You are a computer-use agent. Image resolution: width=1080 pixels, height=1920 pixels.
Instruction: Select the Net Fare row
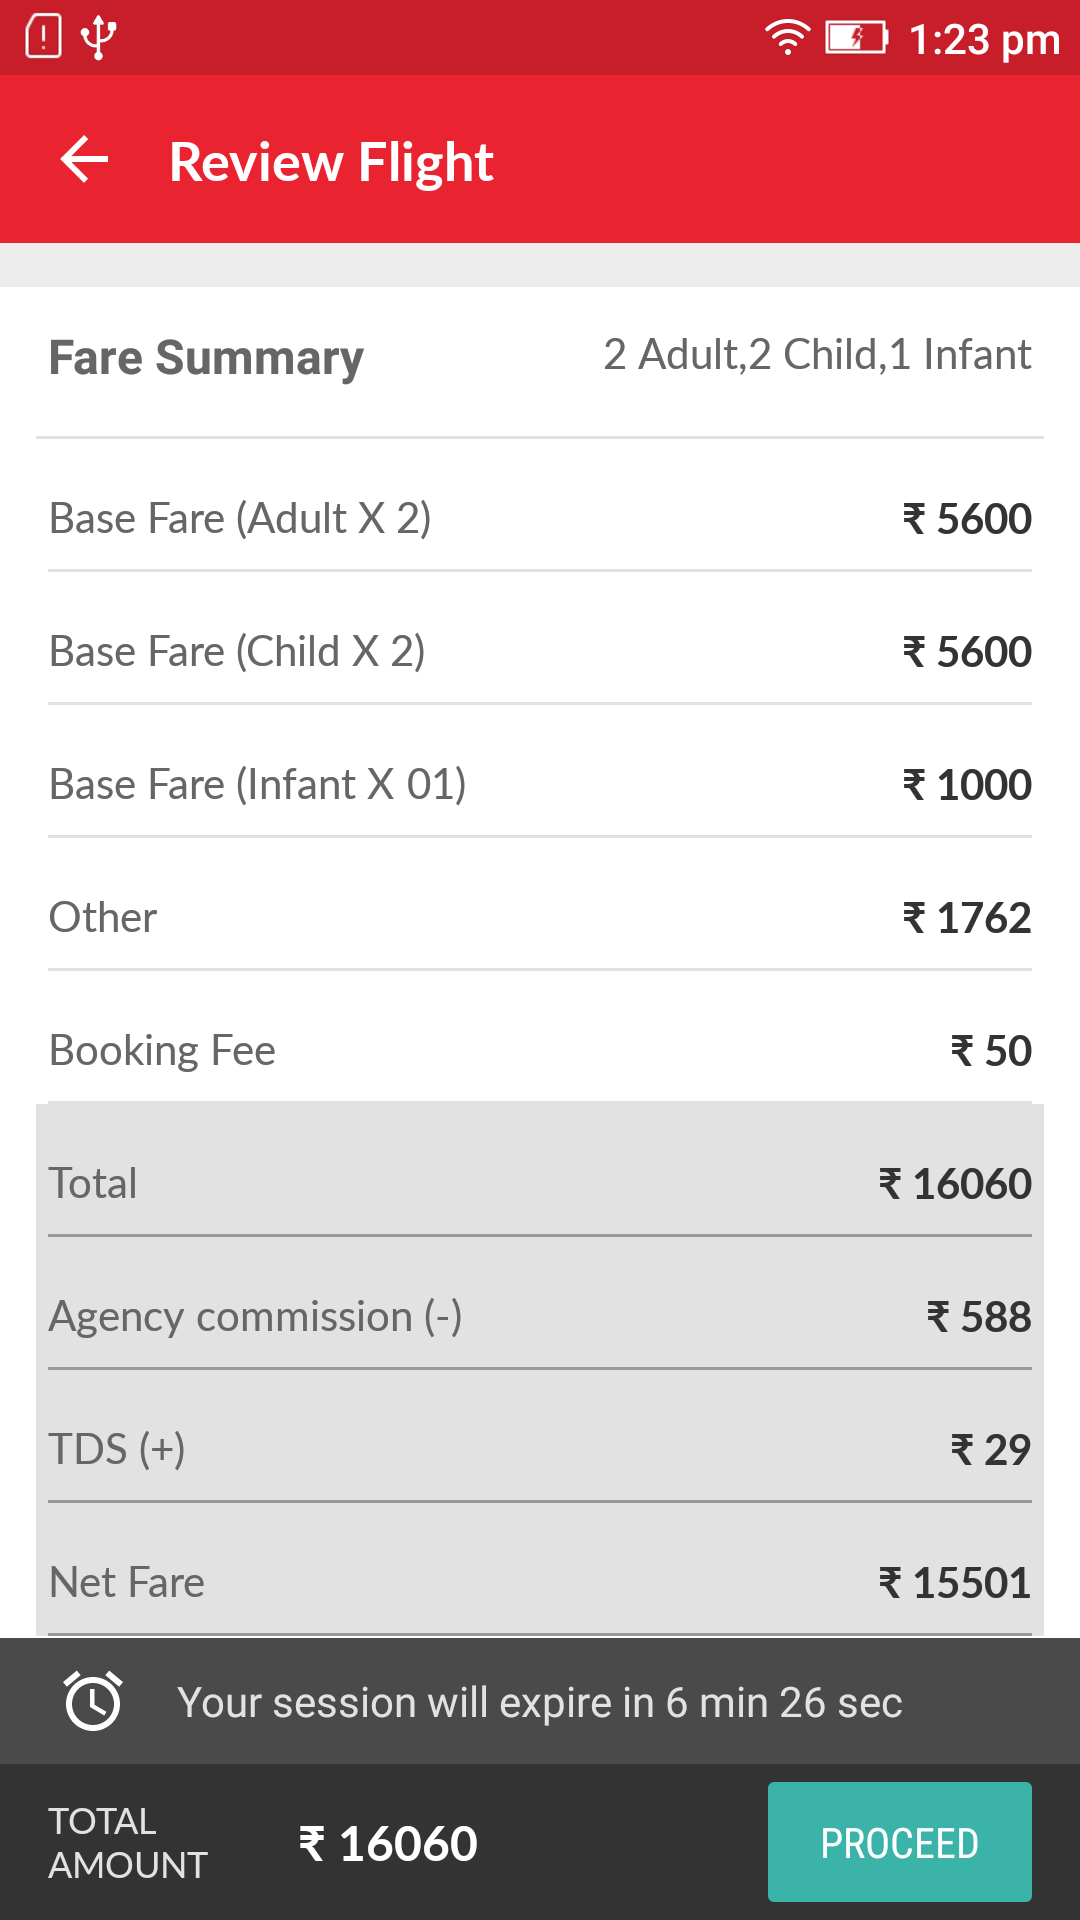(540, 1583)
